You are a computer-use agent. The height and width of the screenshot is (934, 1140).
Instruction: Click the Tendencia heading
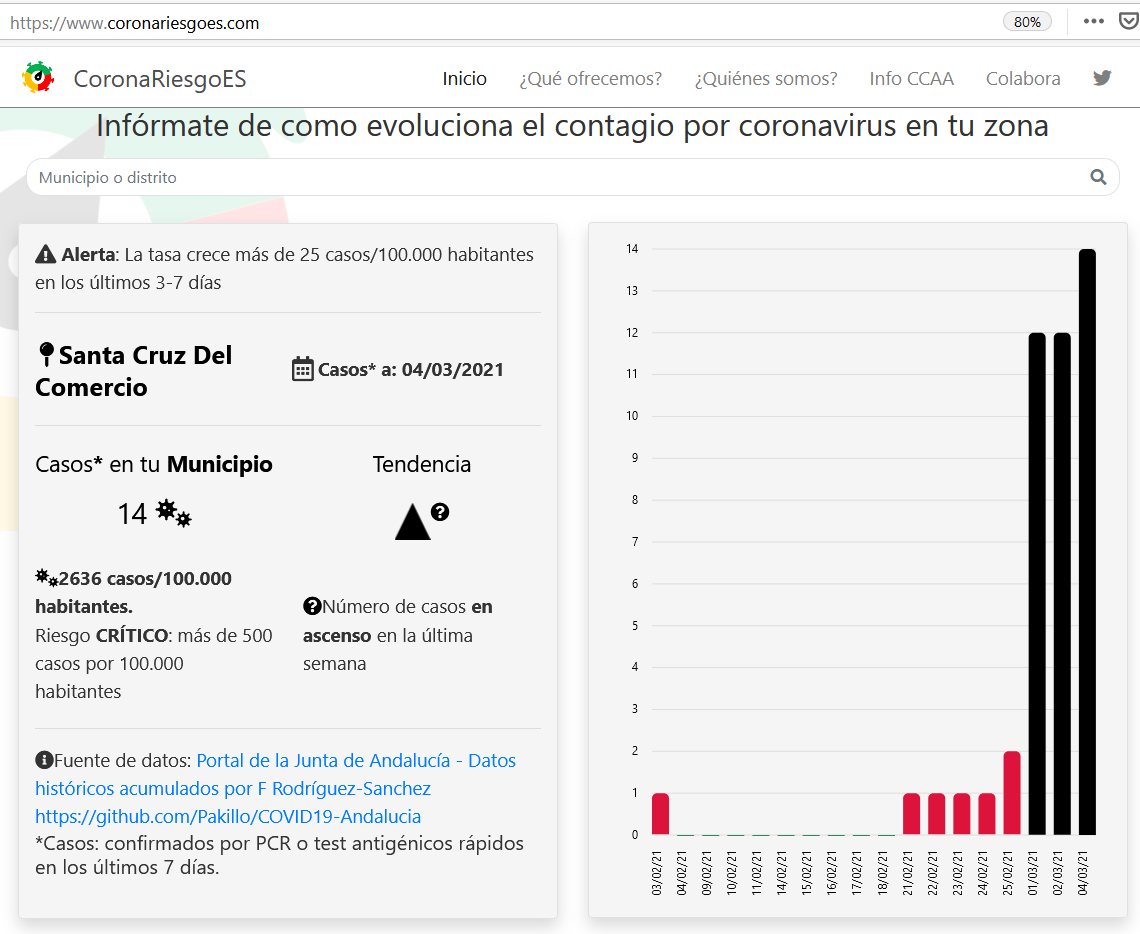(422, 464)
